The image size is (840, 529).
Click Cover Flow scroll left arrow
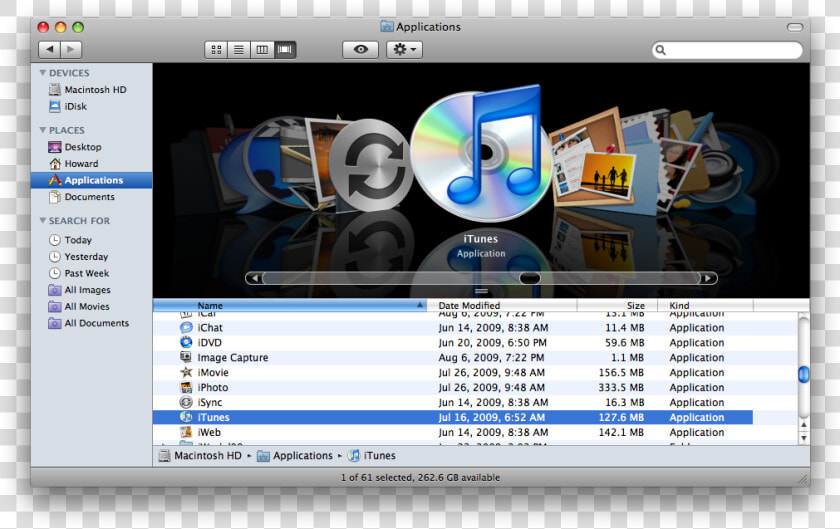(255, 278)
